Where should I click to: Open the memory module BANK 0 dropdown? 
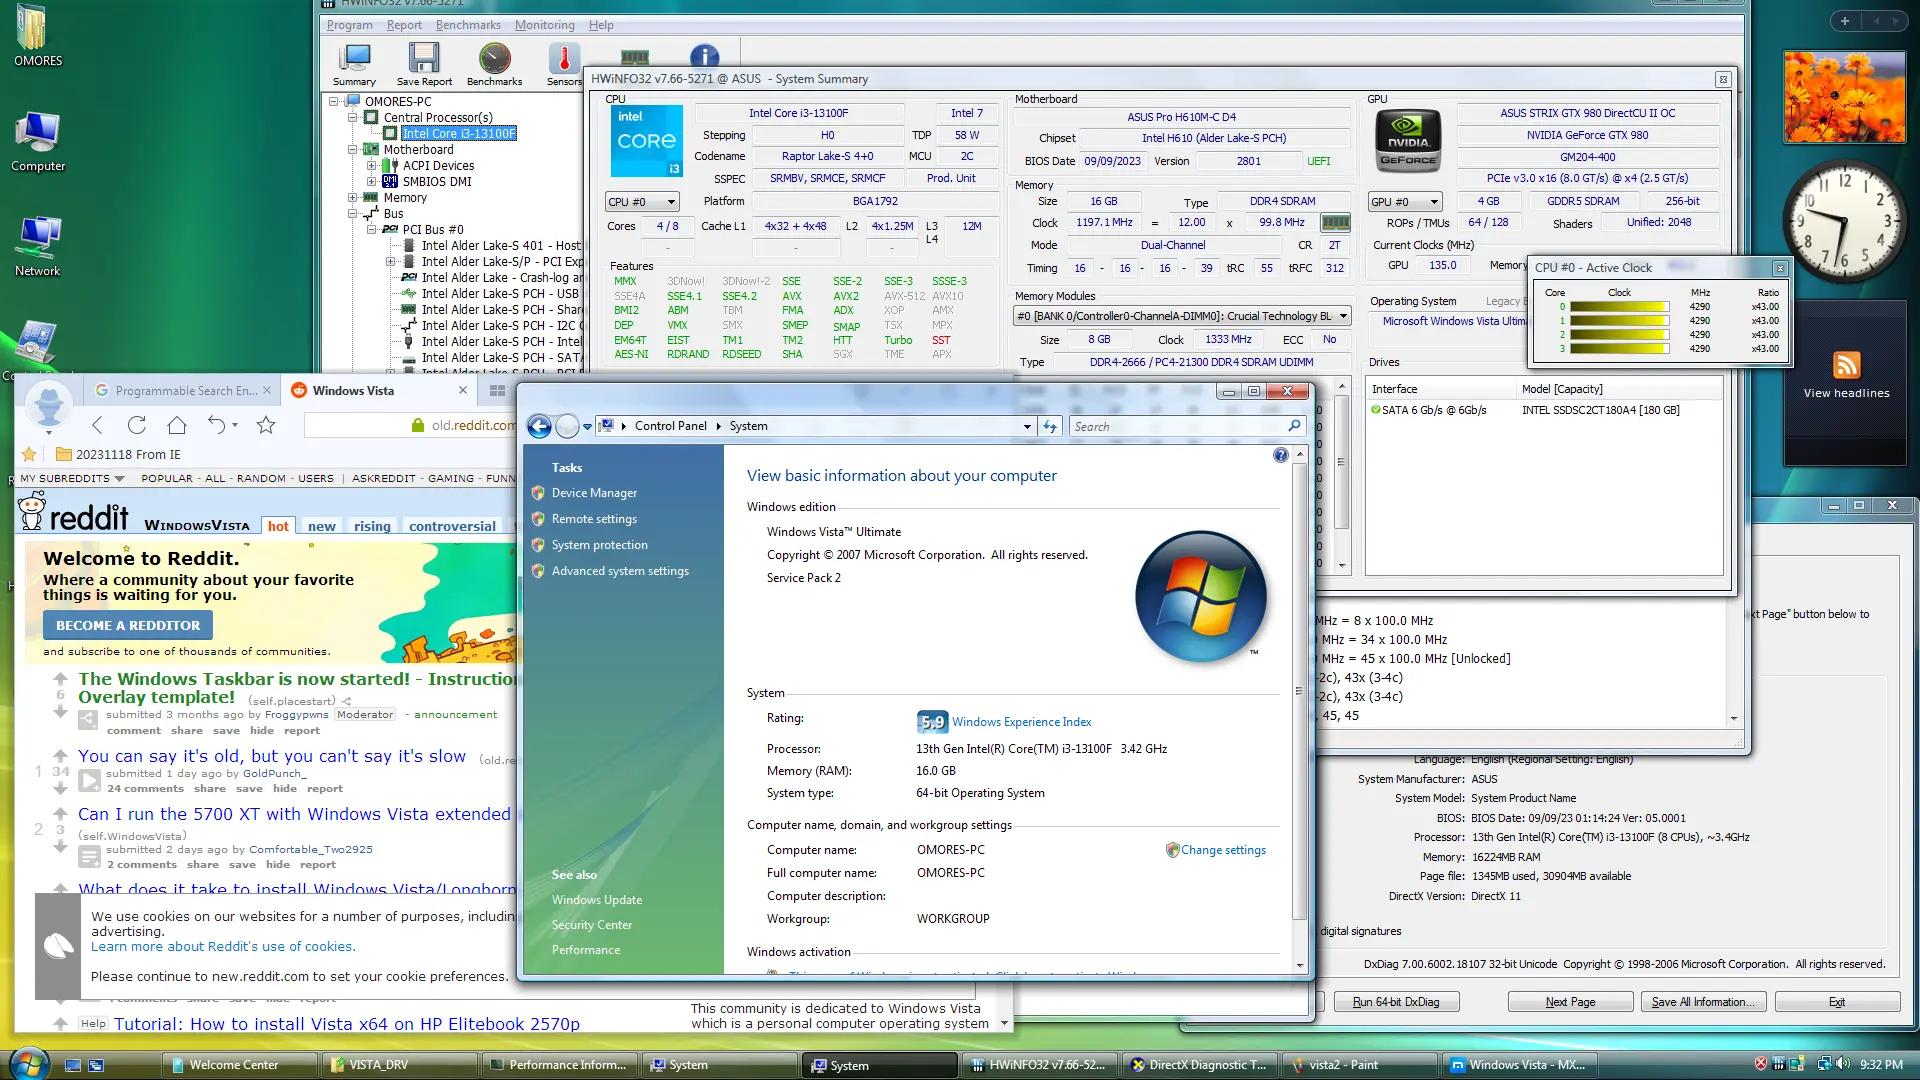(x=1182, y=316)
